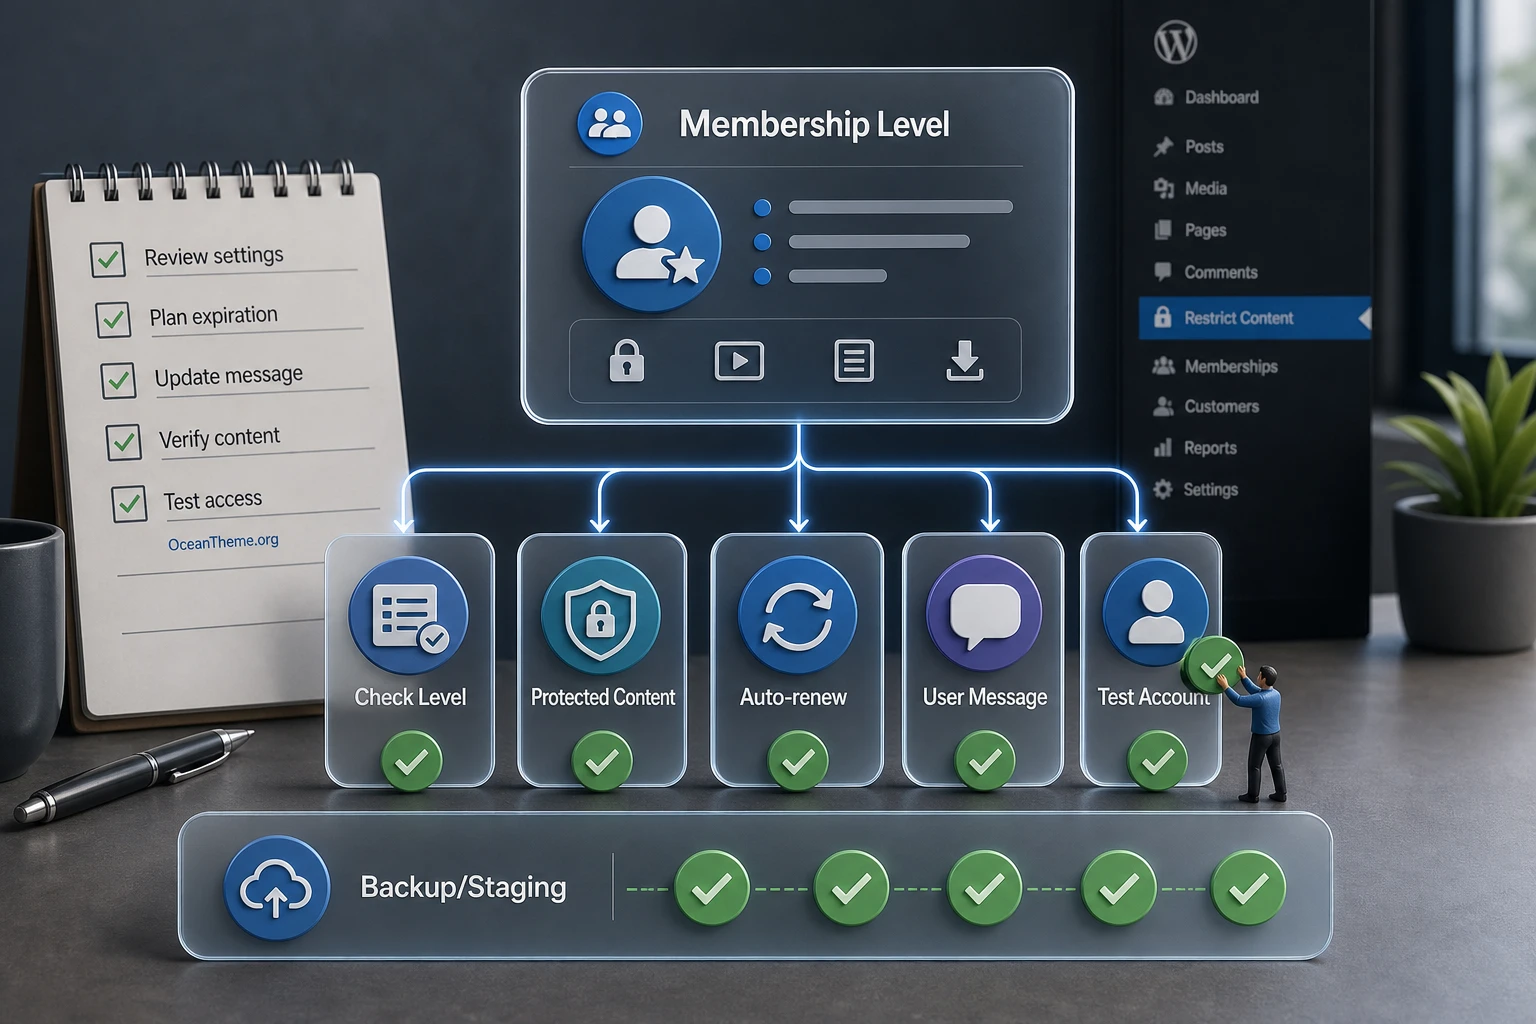The image size is (1536, 1024).
Task: Toggle the Review settings checkbox
Action: click(108, 259)
